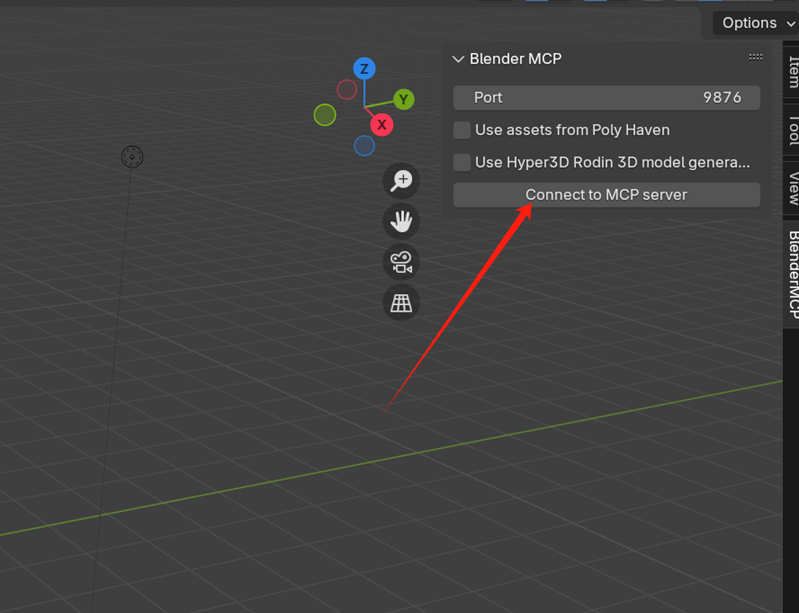Viewport: 799px width, 613px height.
Task: Click the X axis on navigation gizmo
Action: (382, 125)
